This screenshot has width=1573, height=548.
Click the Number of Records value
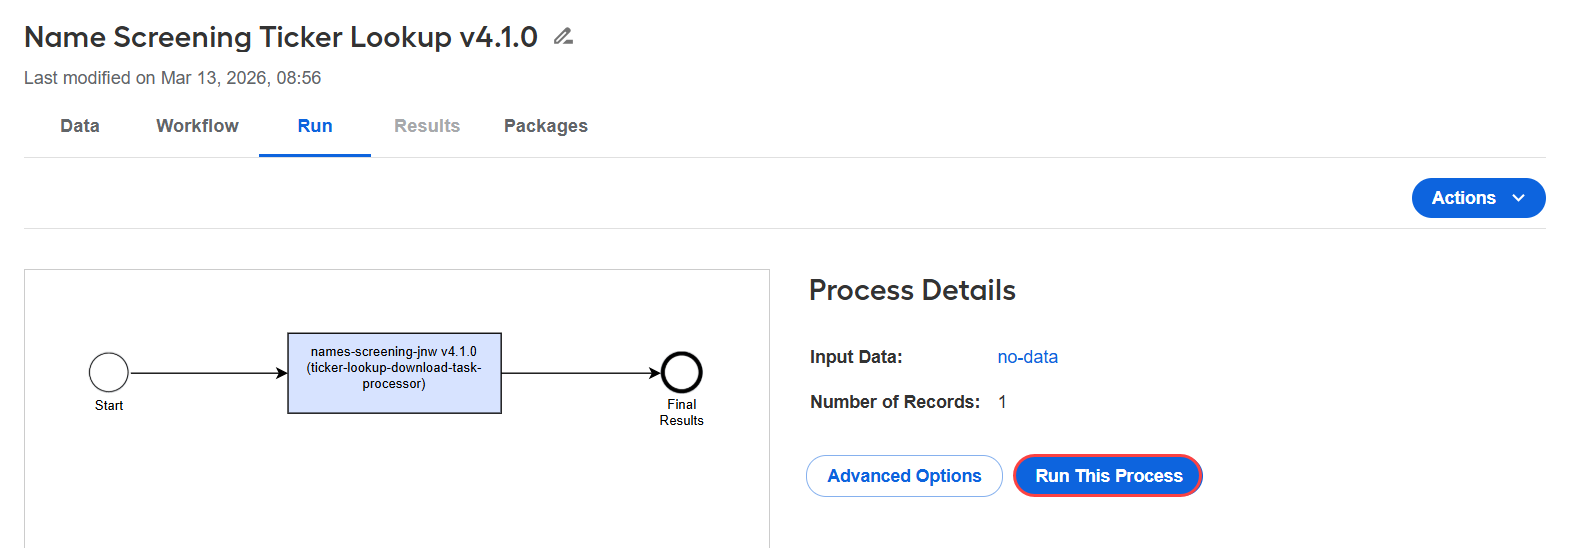(1002, 402)
